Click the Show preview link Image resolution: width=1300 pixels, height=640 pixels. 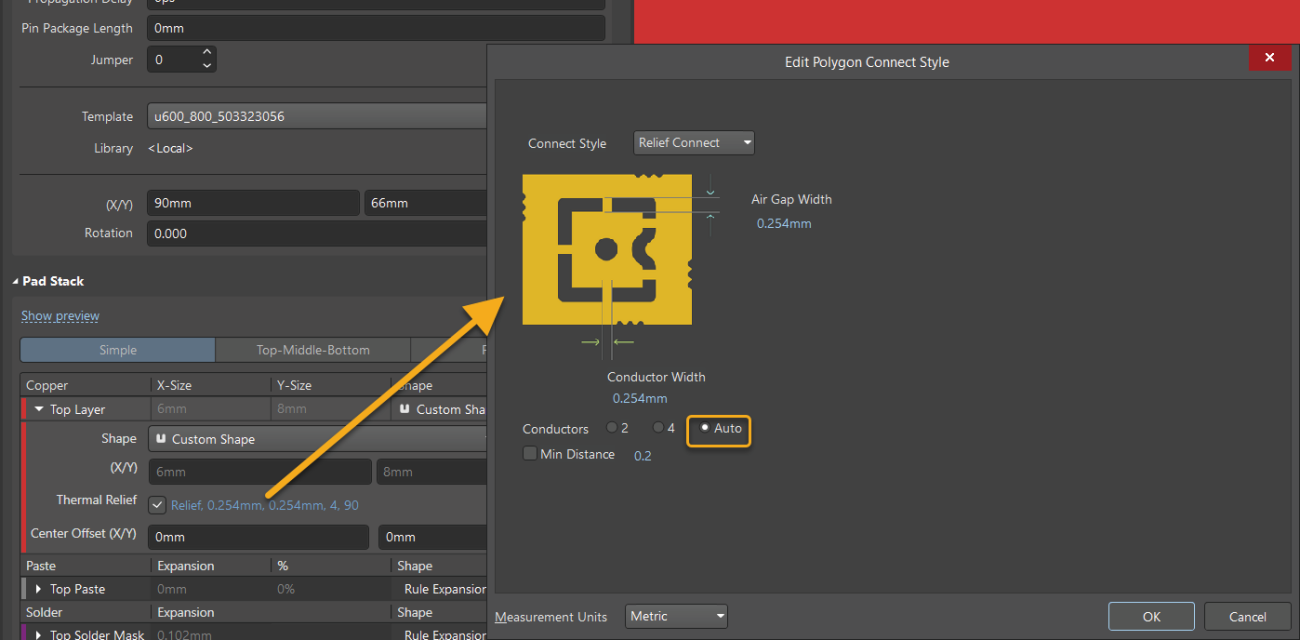click(x=60, y=316)
